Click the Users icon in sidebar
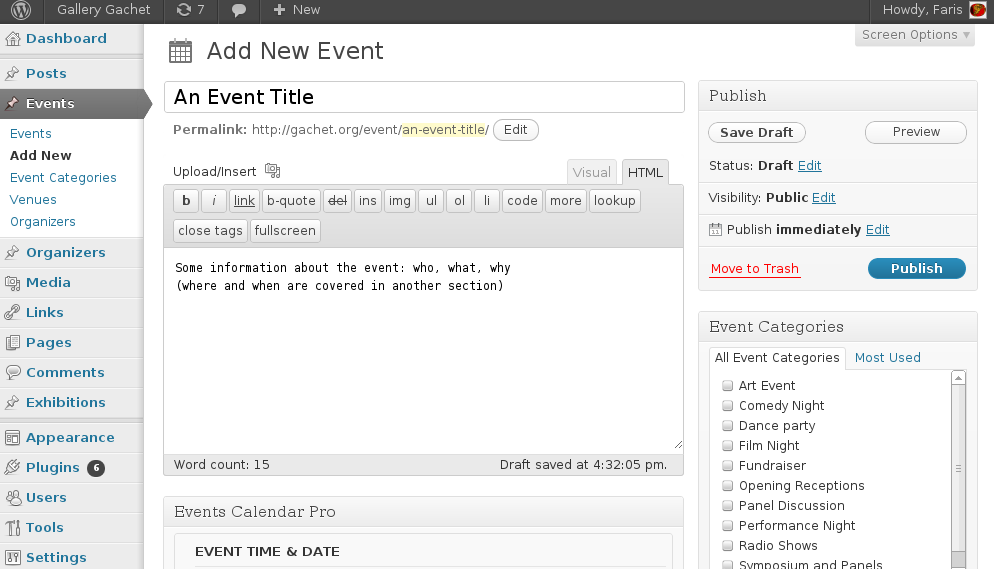 pyautogui.click(x=12, y=497)
